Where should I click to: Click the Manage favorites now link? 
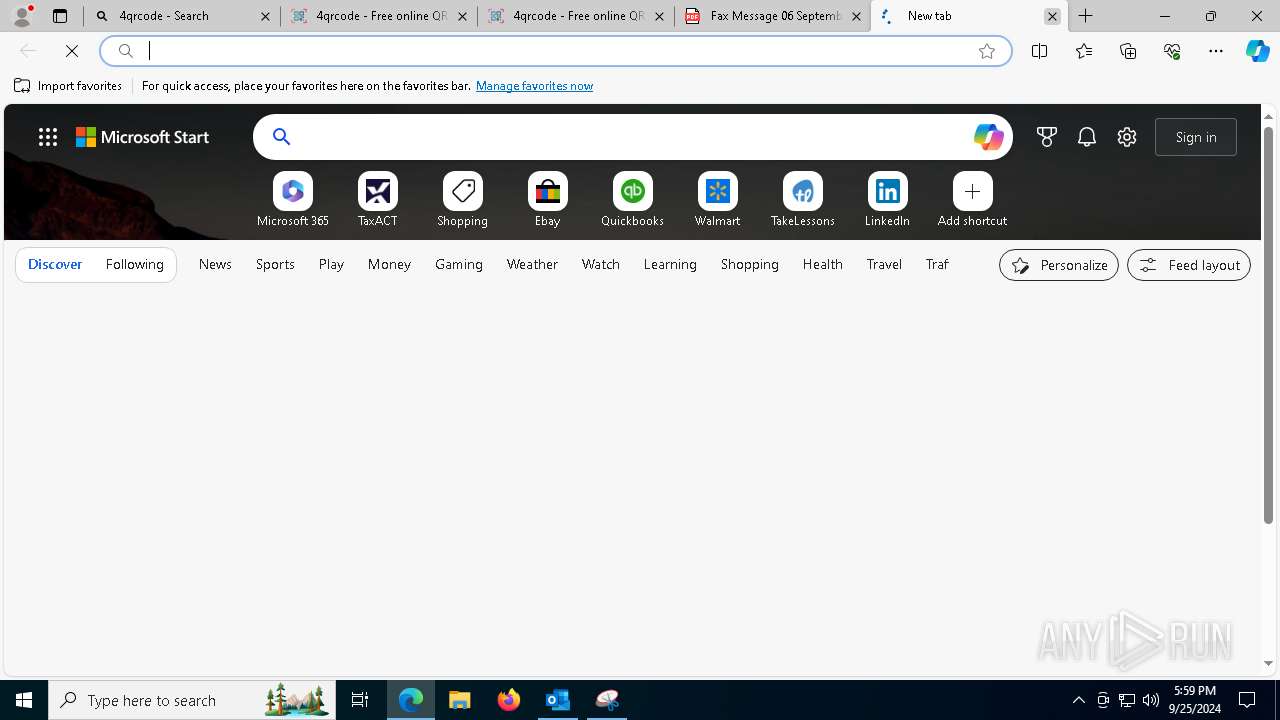[x=534, y=86]
